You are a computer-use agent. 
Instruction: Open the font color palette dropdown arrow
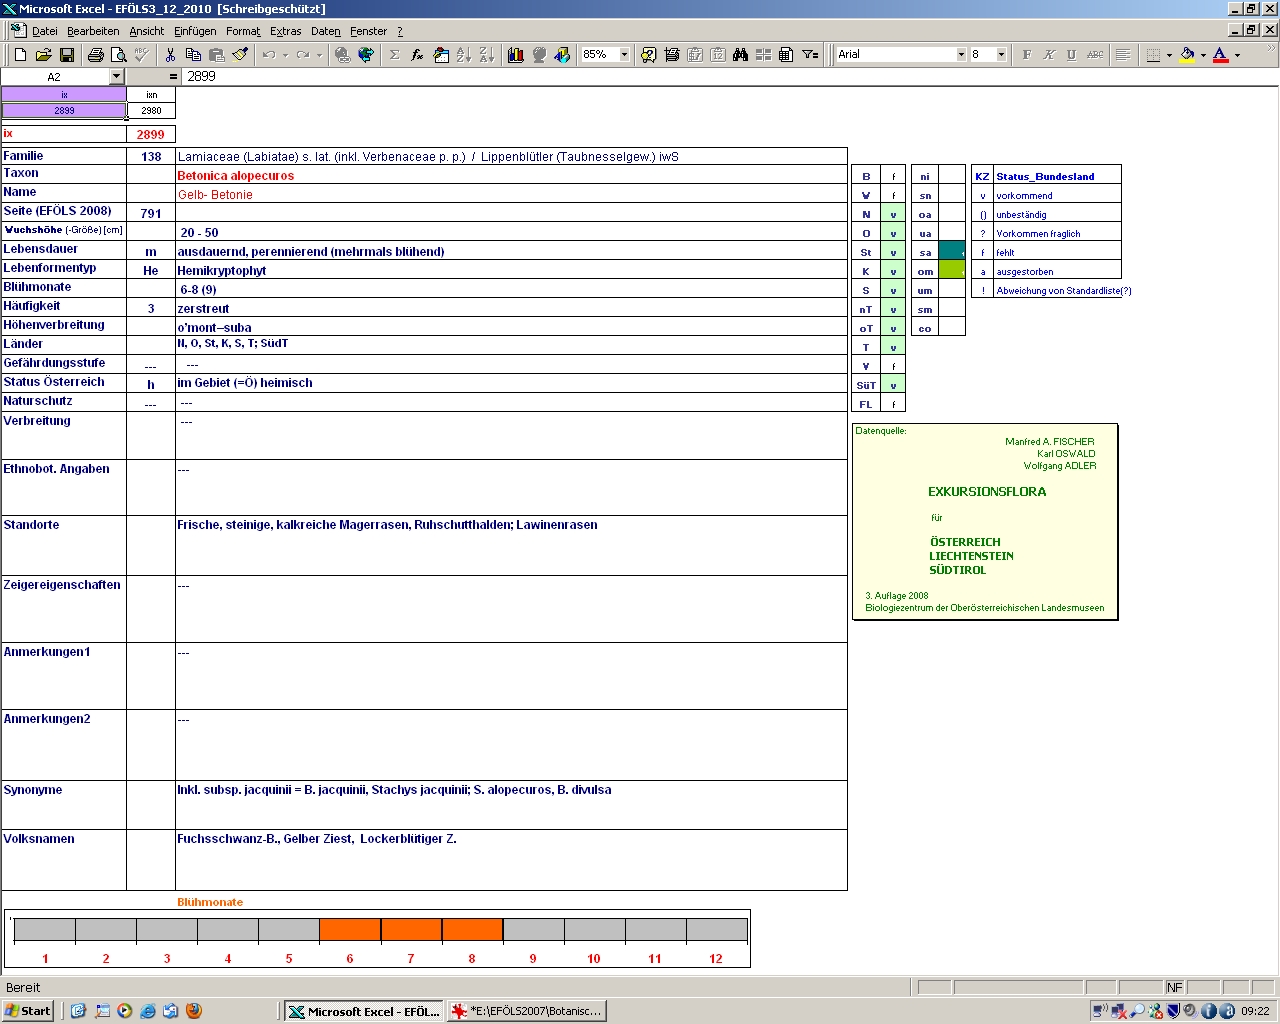[x=1237, y=55]
